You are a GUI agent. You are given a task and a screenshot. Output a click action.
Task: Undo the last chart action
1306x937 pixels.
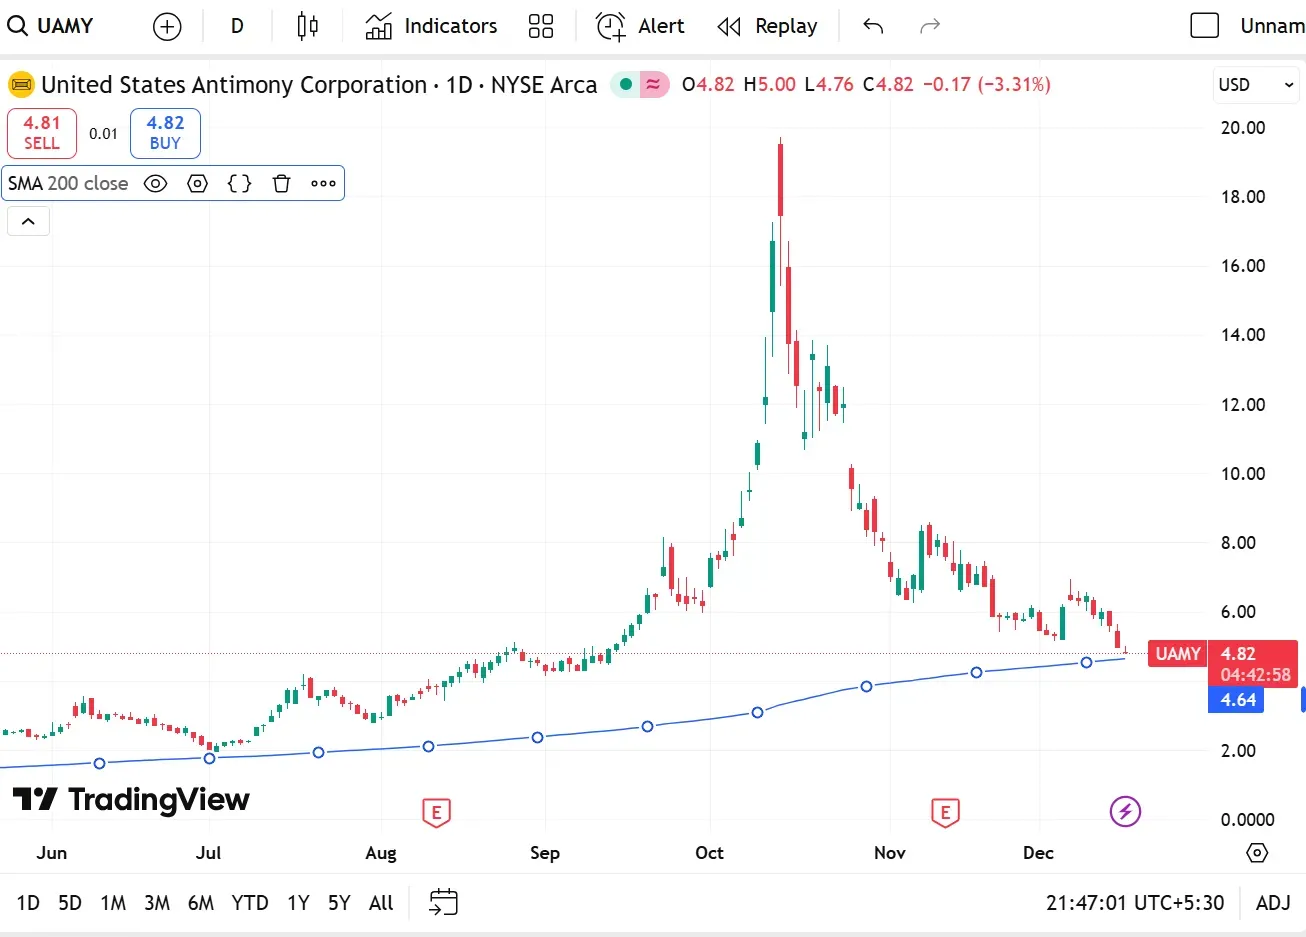(873, 26)
